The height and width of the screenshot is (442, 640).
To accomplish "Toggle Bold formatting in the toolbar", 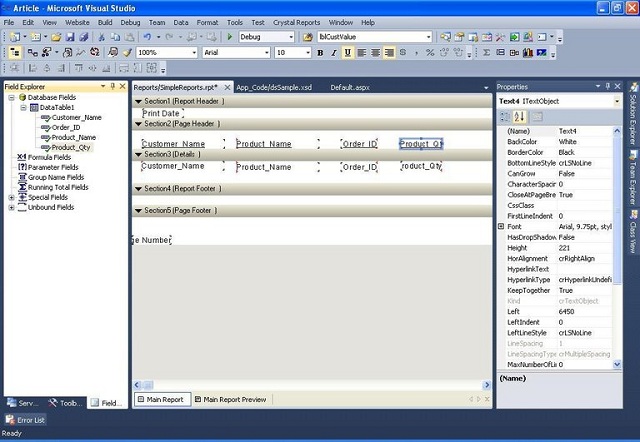I will [x=322, y=52].
